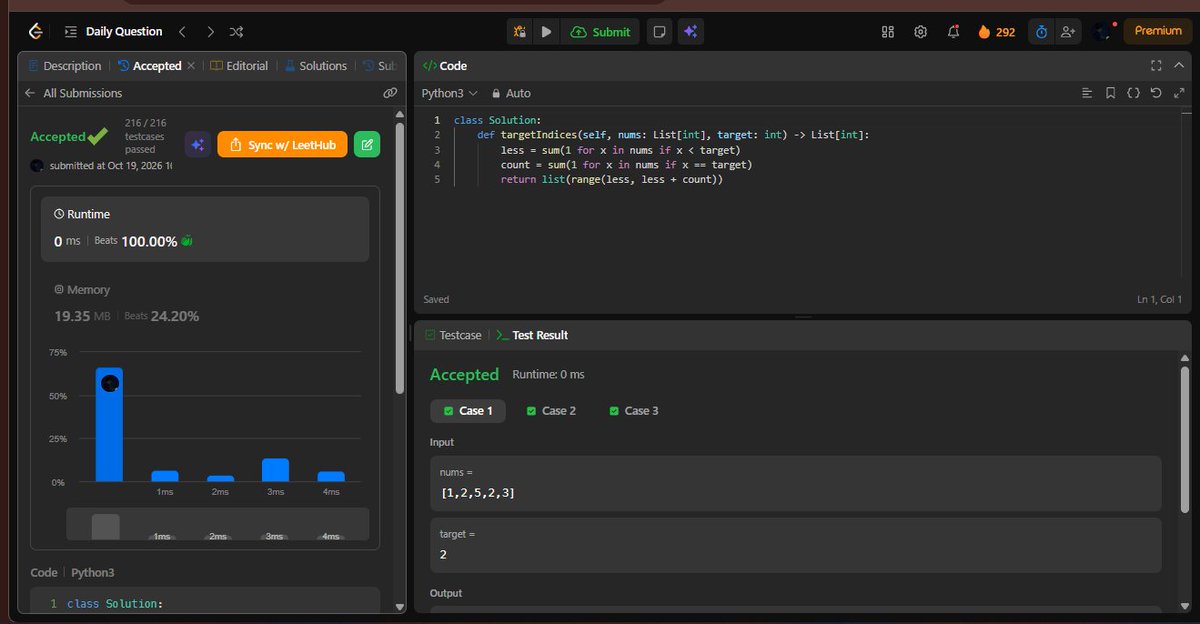Select the Case 2 result

tap(551, 411)
